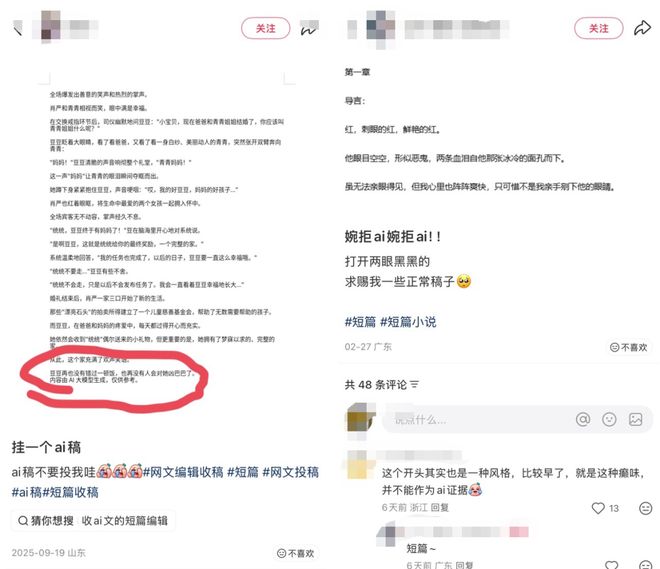This screenshot has height=569, width=660.
Task: Follow the left post author with 关注
Action: pos(266,28)
